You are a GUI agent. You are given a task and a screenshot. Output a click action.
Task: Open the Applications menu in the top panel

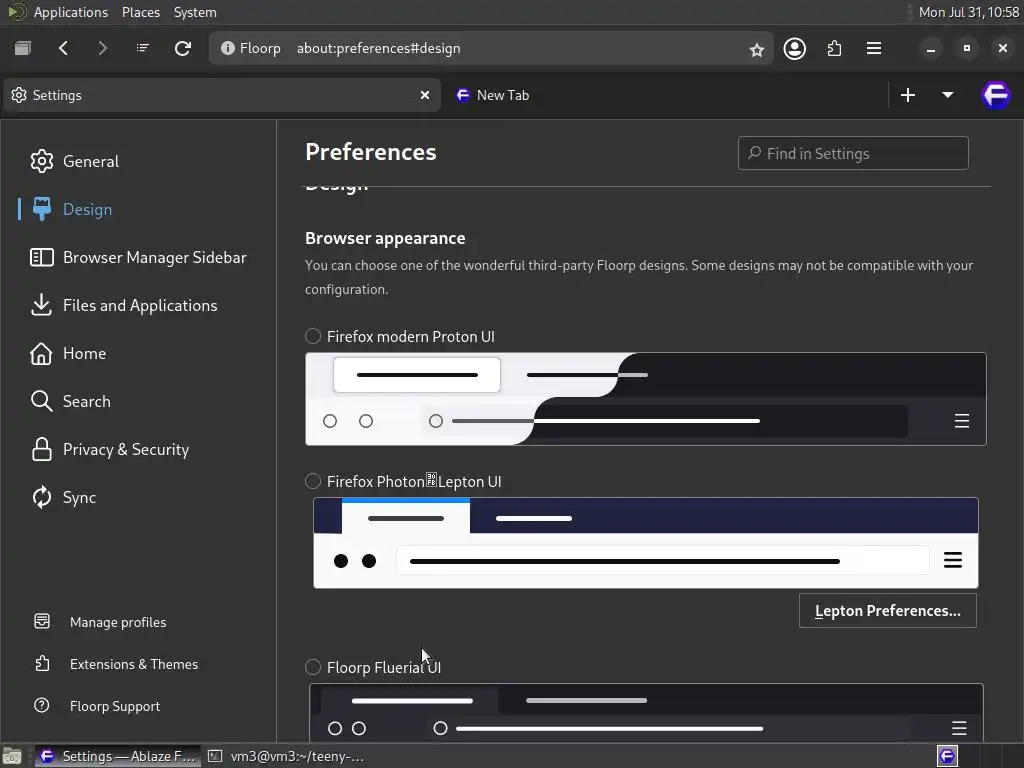pos(71,12)
